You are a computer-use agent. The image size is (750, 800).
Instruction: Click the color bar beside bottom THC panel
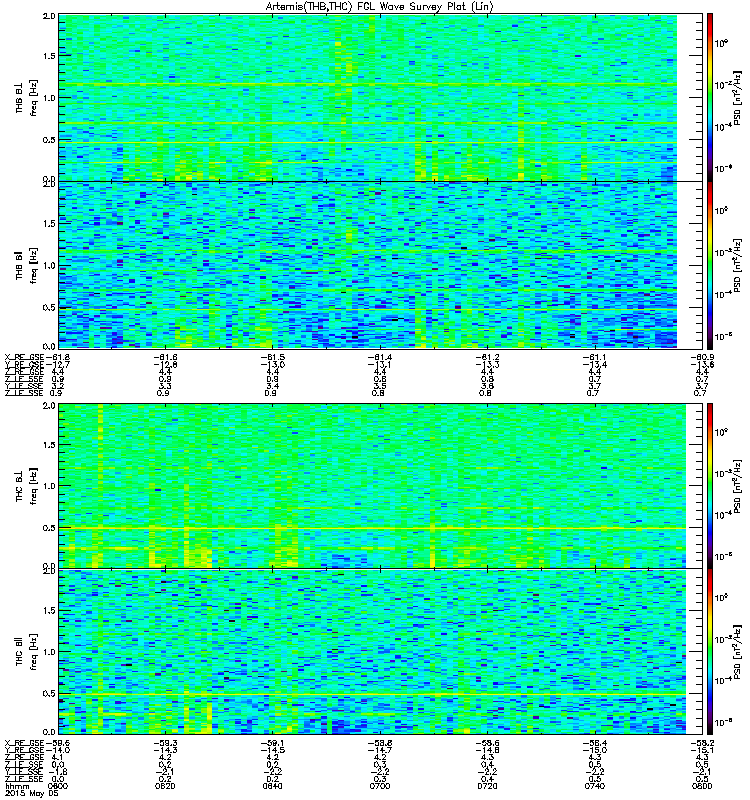coord(710,651)
